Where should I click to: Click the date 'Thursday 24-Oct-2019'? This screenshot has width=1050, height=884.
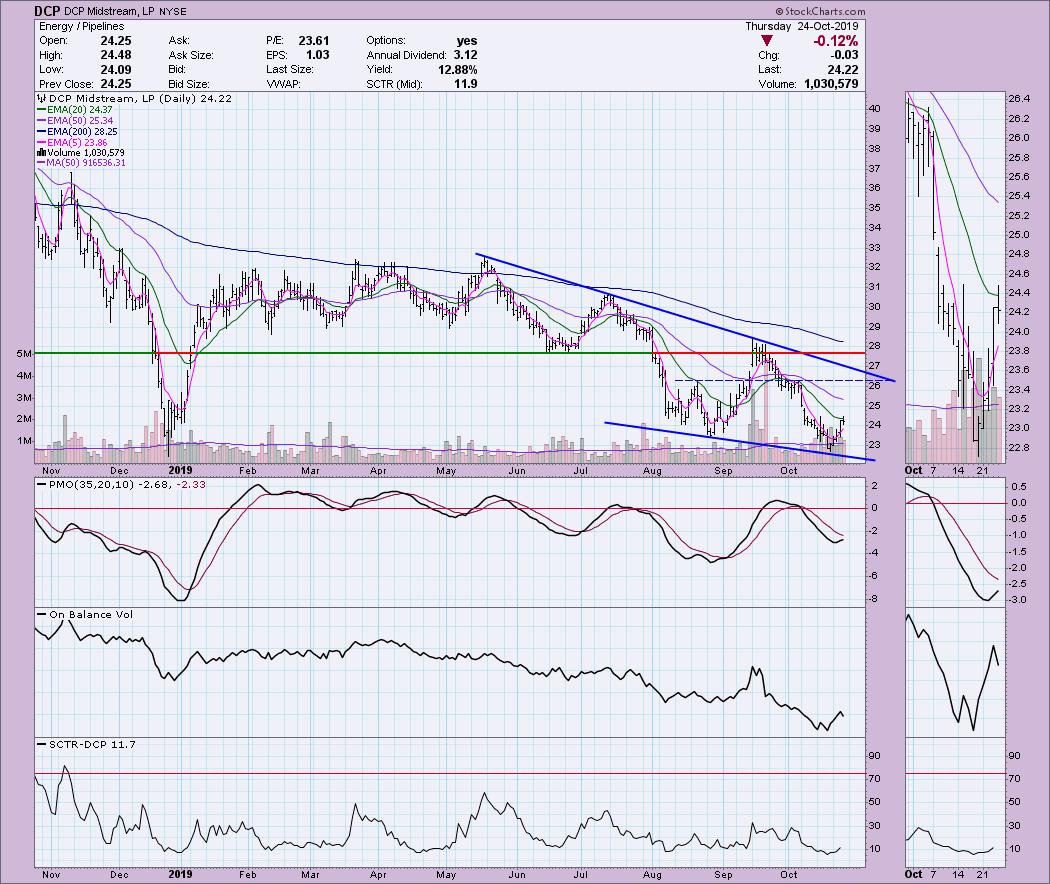click(x=802, y=26)
